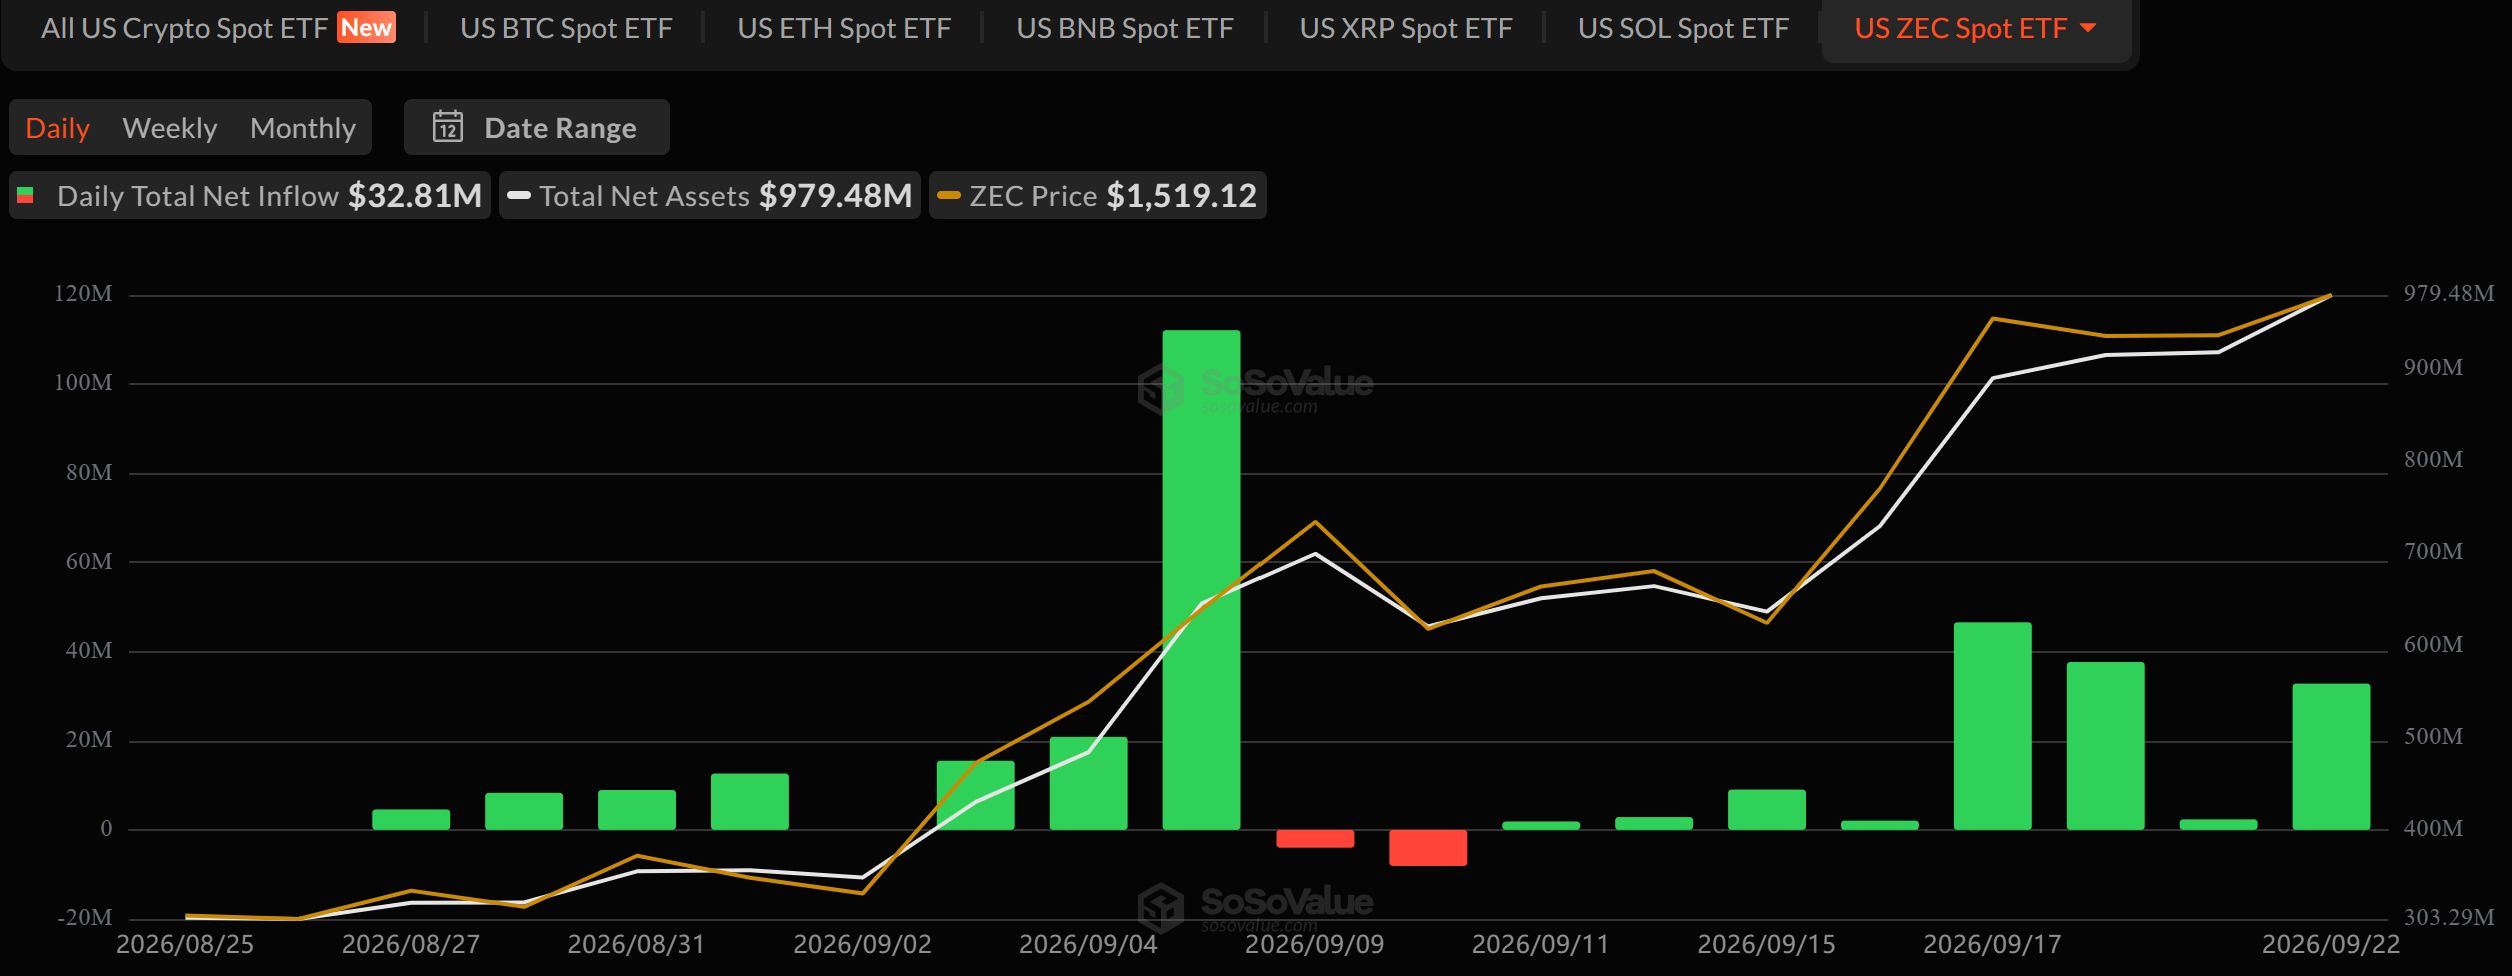This screenshot has width=2512, height=976.
Task: Click the green bar at 2026/09/22
Action: click(2331, 757)
